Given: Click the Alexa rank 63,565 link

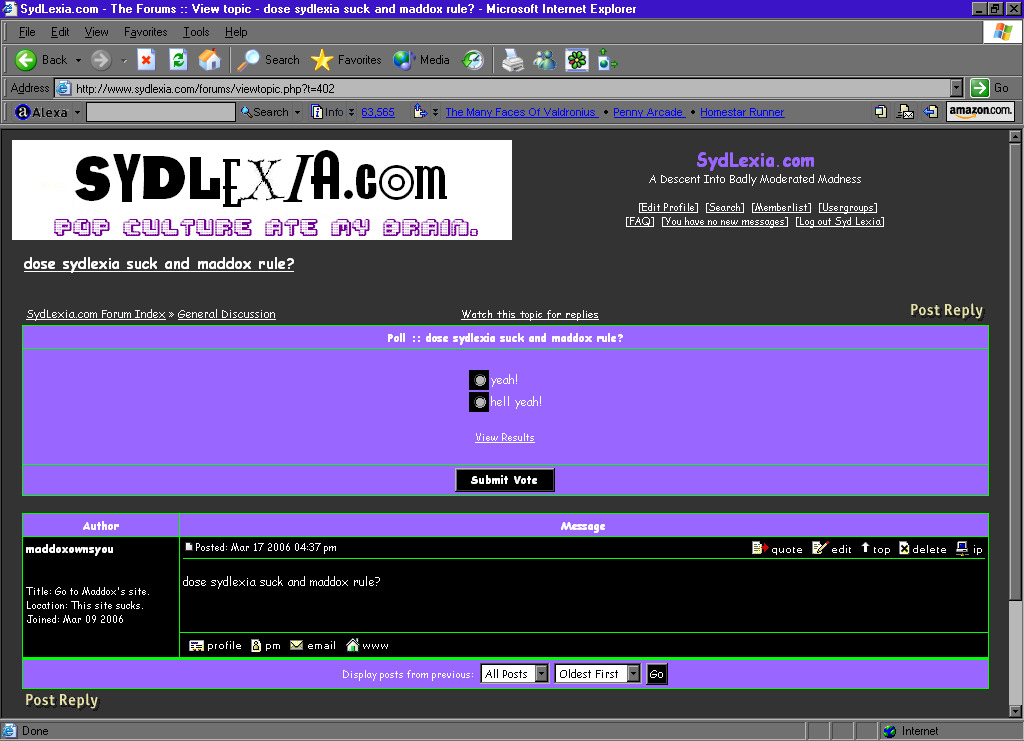Looking at the screenshot, I should [x=377, y=112].
